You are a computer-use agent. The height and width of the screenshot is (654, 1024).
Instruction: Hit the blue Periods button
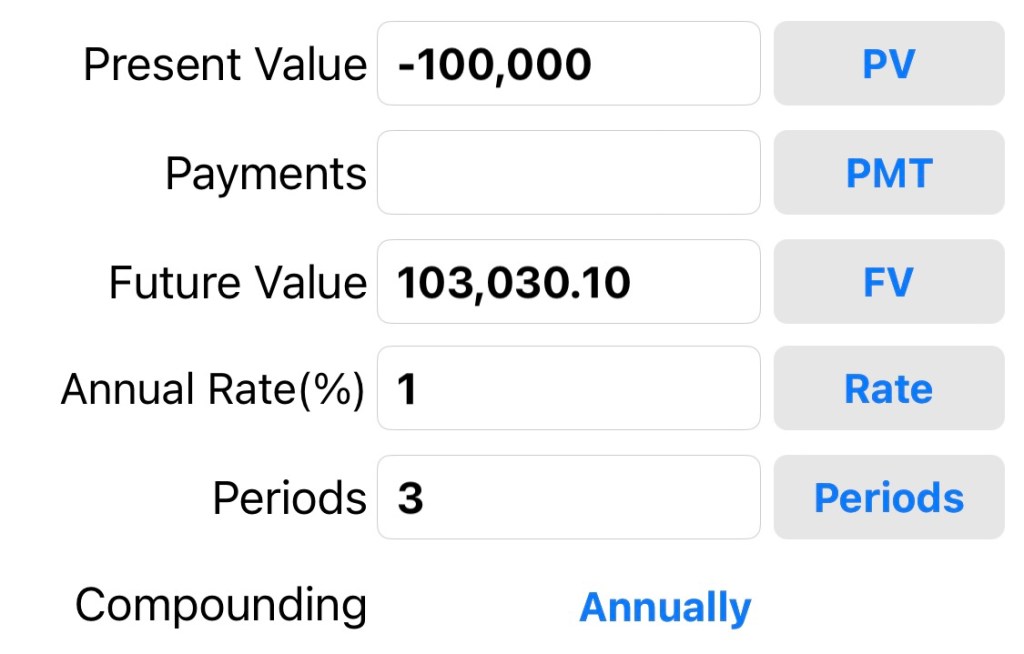(888, 497)
